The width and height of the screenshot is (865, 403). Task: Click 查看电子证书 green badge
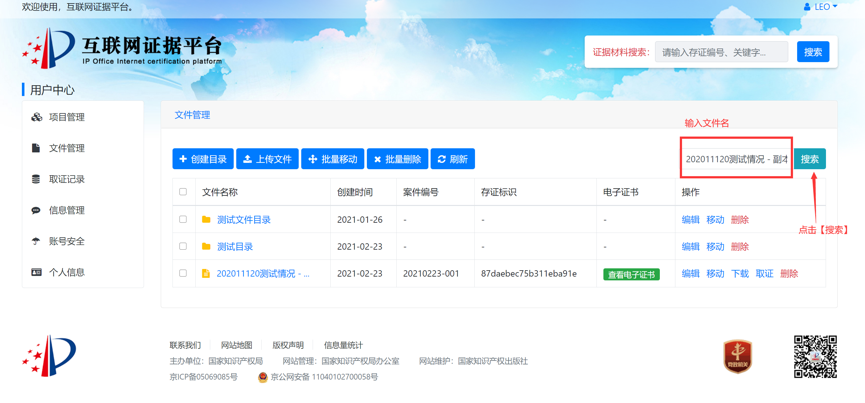click(x=631, y=274)
